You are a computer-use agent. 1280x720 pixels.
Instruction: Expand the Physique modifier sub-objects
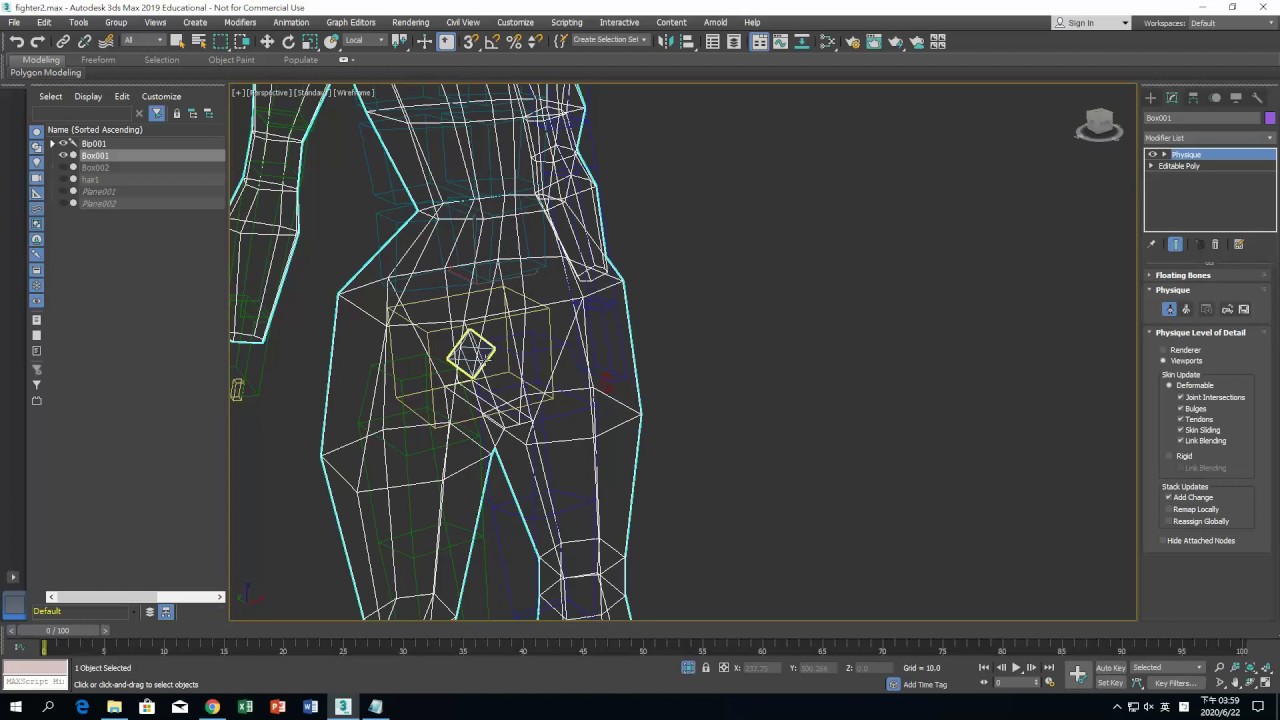tap(1164, 155)
